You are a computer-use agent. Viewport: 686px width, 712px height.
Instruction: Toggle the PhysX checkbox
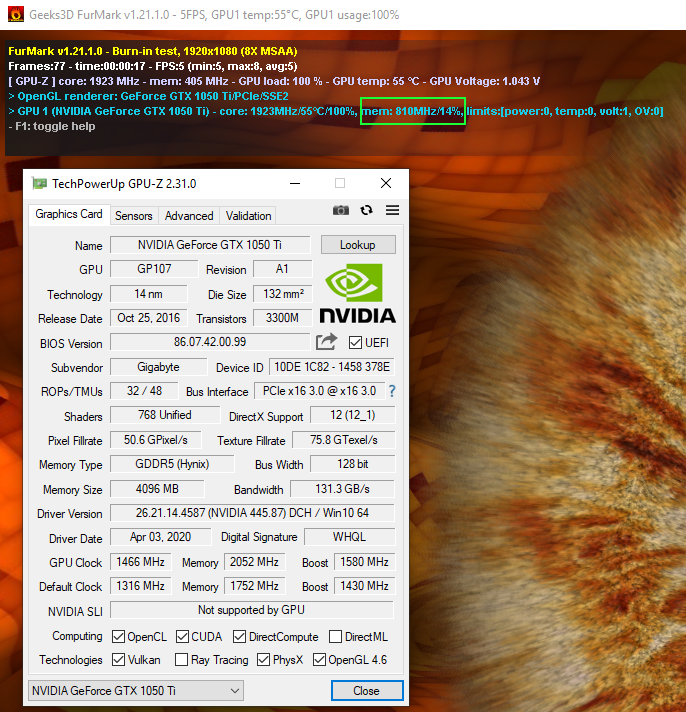263,659
